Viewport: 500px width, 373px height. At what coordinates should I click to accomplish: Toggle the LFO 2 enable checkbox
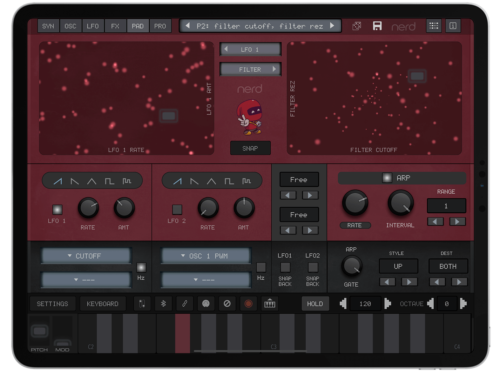tap(177, 209)
